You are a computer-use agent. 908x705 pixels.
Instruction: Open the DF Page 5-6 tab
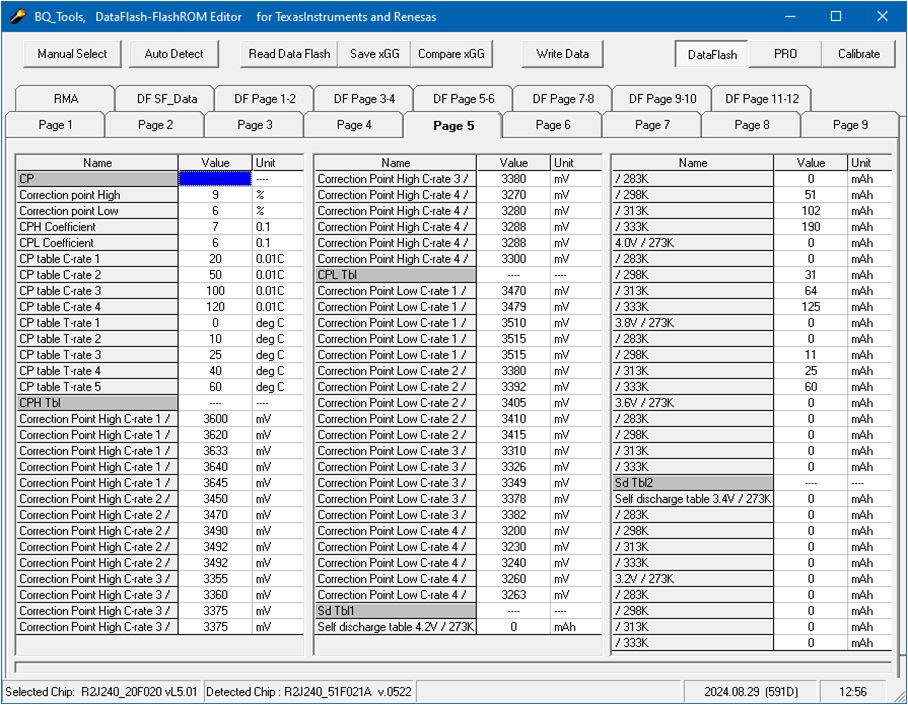tap(464, 98)
